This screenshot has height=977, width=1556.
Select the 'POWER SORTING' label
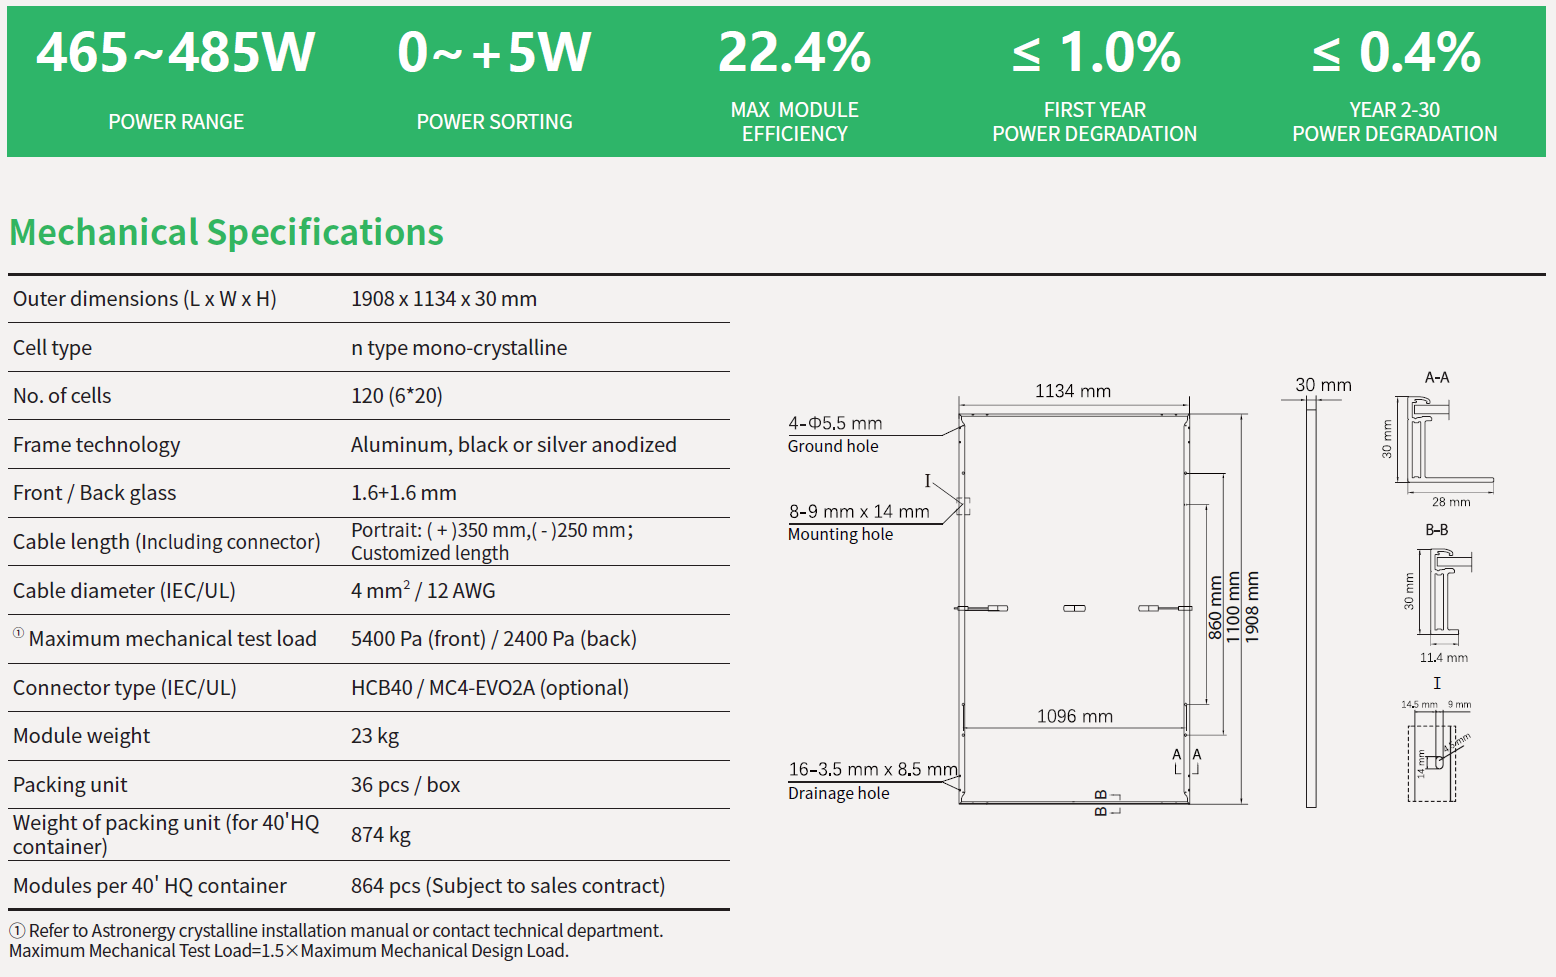coord(494,122)
